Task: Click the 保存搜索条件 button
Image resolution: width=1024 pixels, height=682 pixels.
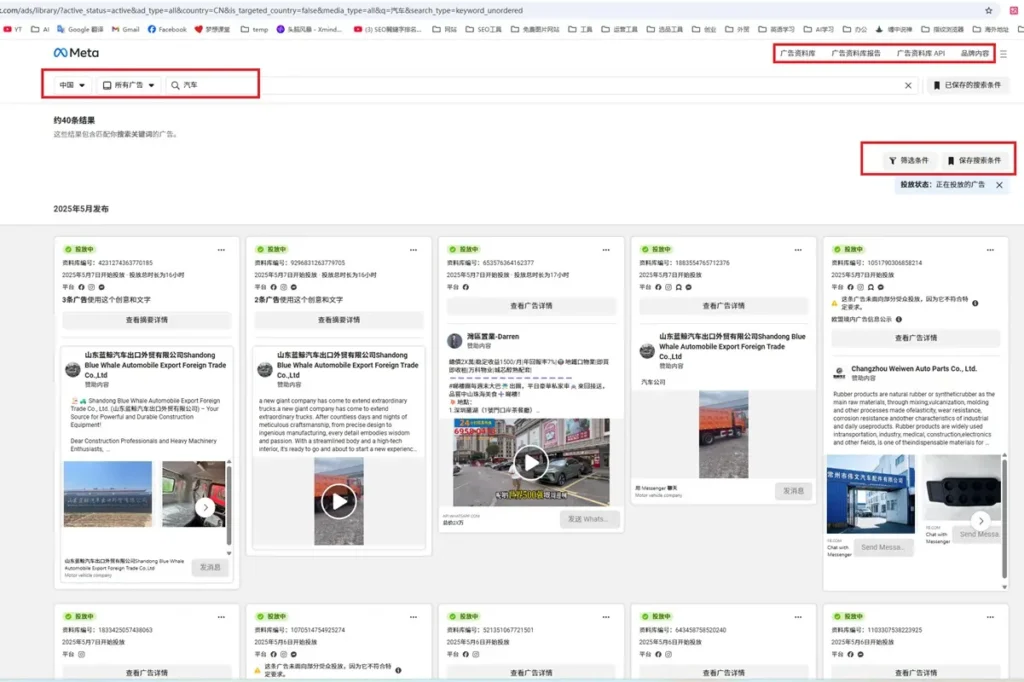Action: [974, 160]
